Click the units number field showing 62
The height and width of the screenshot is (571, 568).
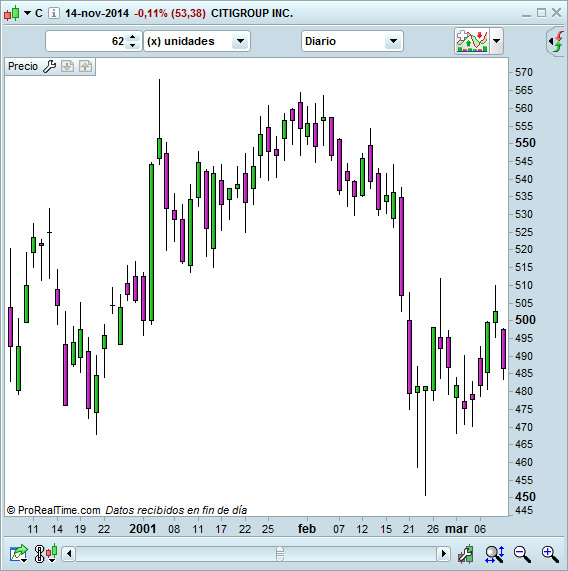(86, 41)
